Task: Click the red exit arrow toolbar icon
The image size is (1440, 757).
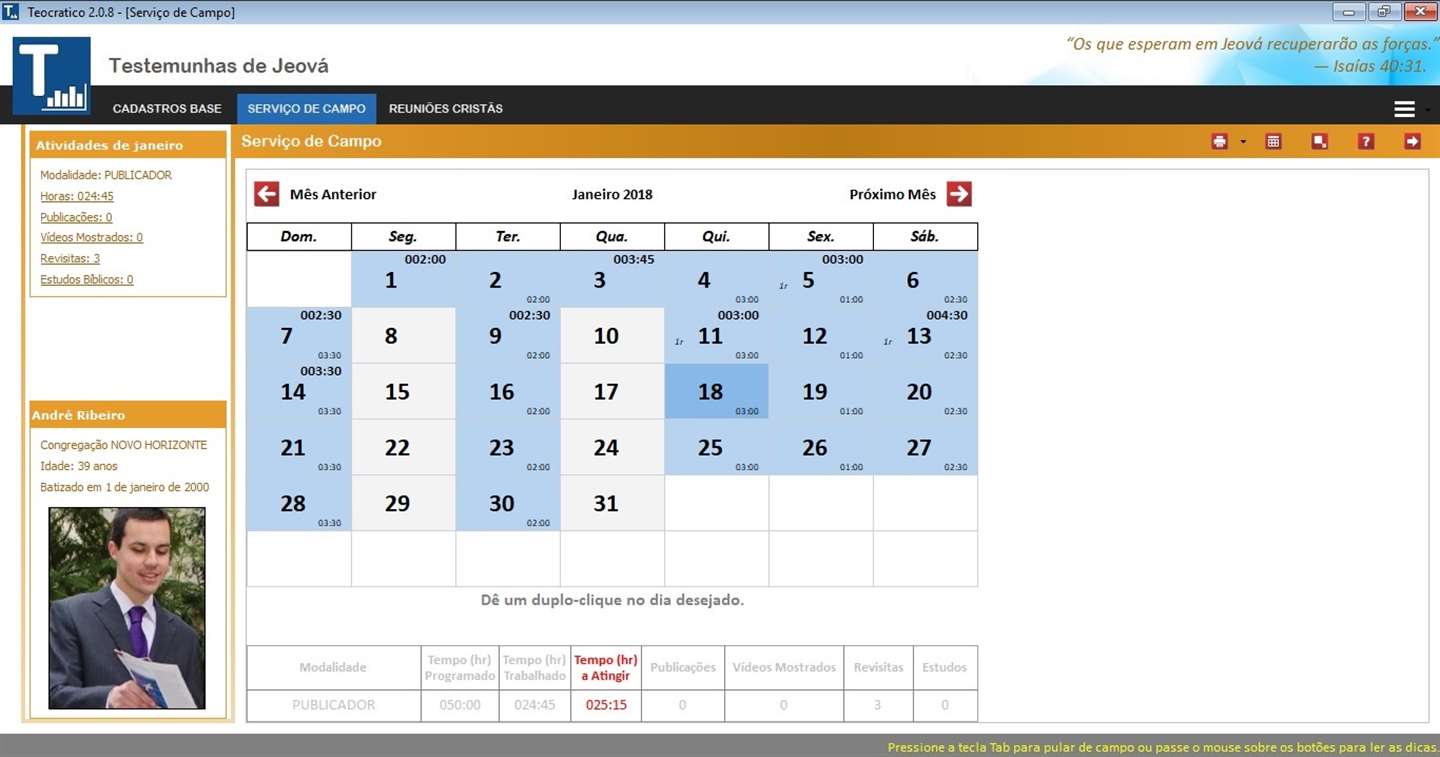Action: [x=1412, y=142]
